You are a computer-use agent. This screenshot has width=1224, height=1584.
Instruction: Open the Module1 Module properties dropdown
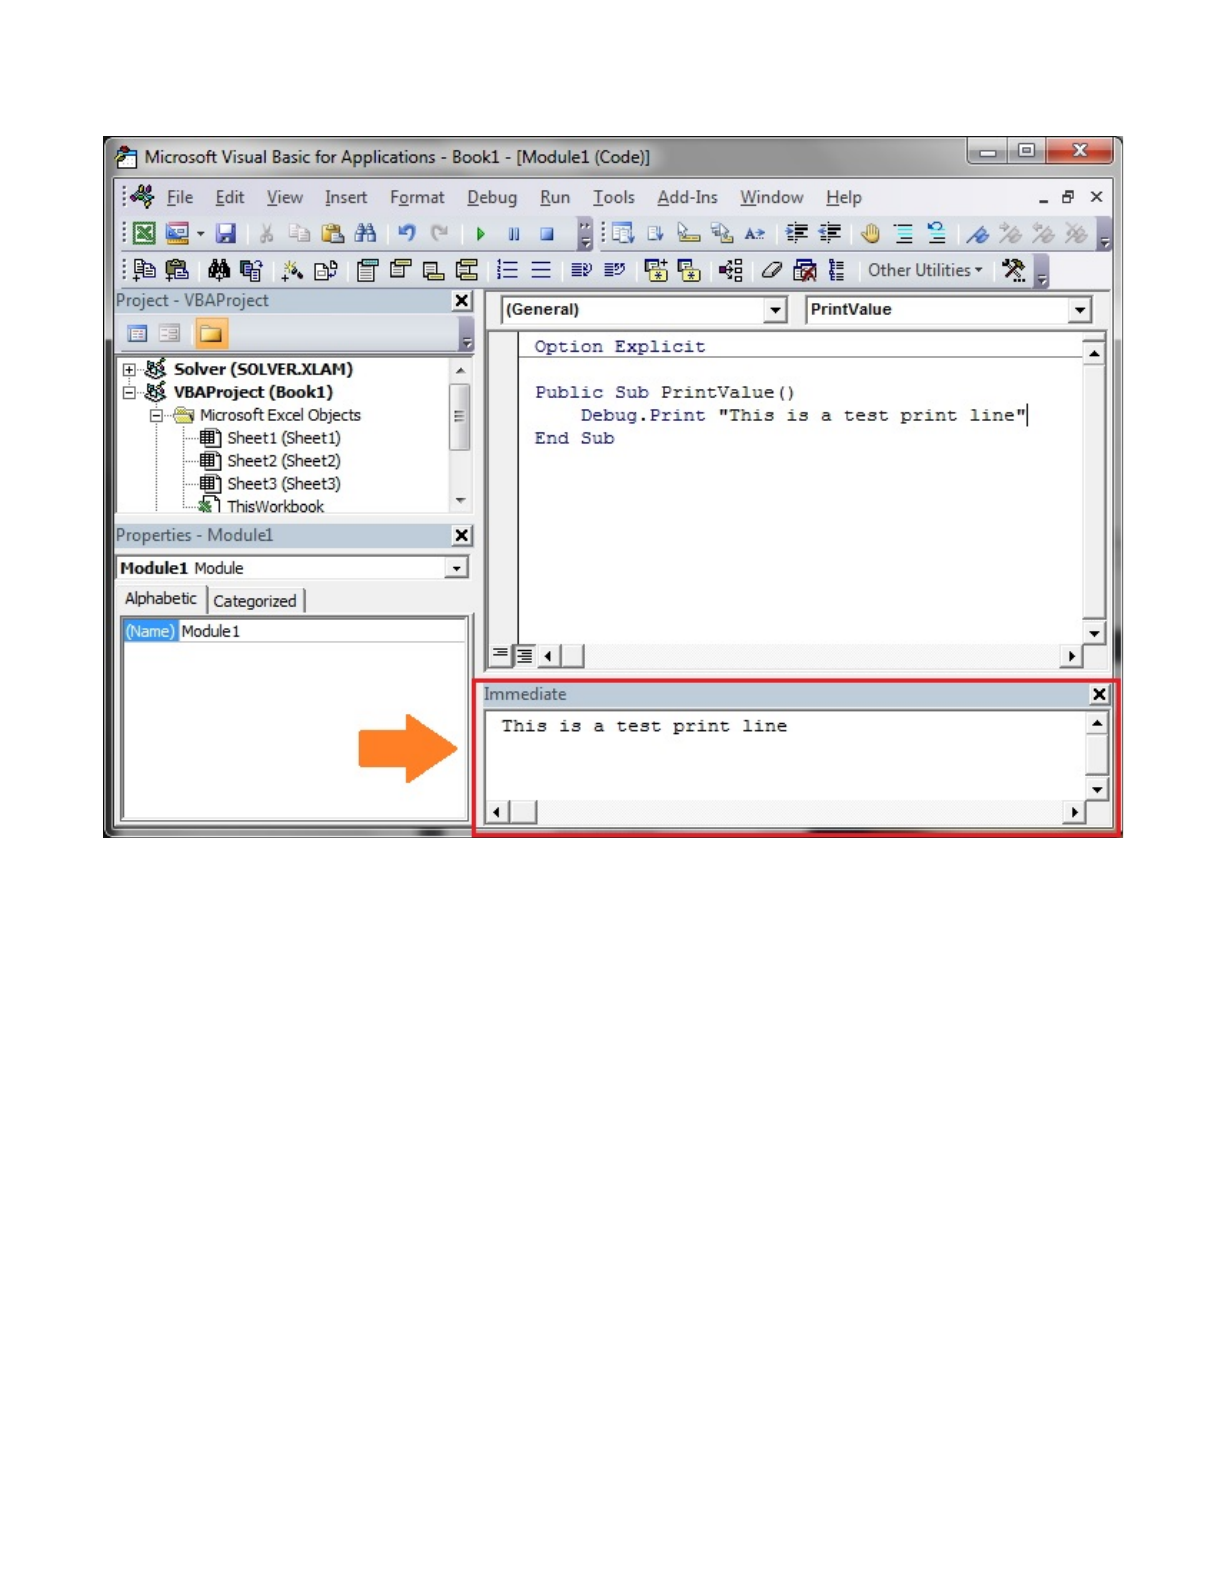coord(456,568)
